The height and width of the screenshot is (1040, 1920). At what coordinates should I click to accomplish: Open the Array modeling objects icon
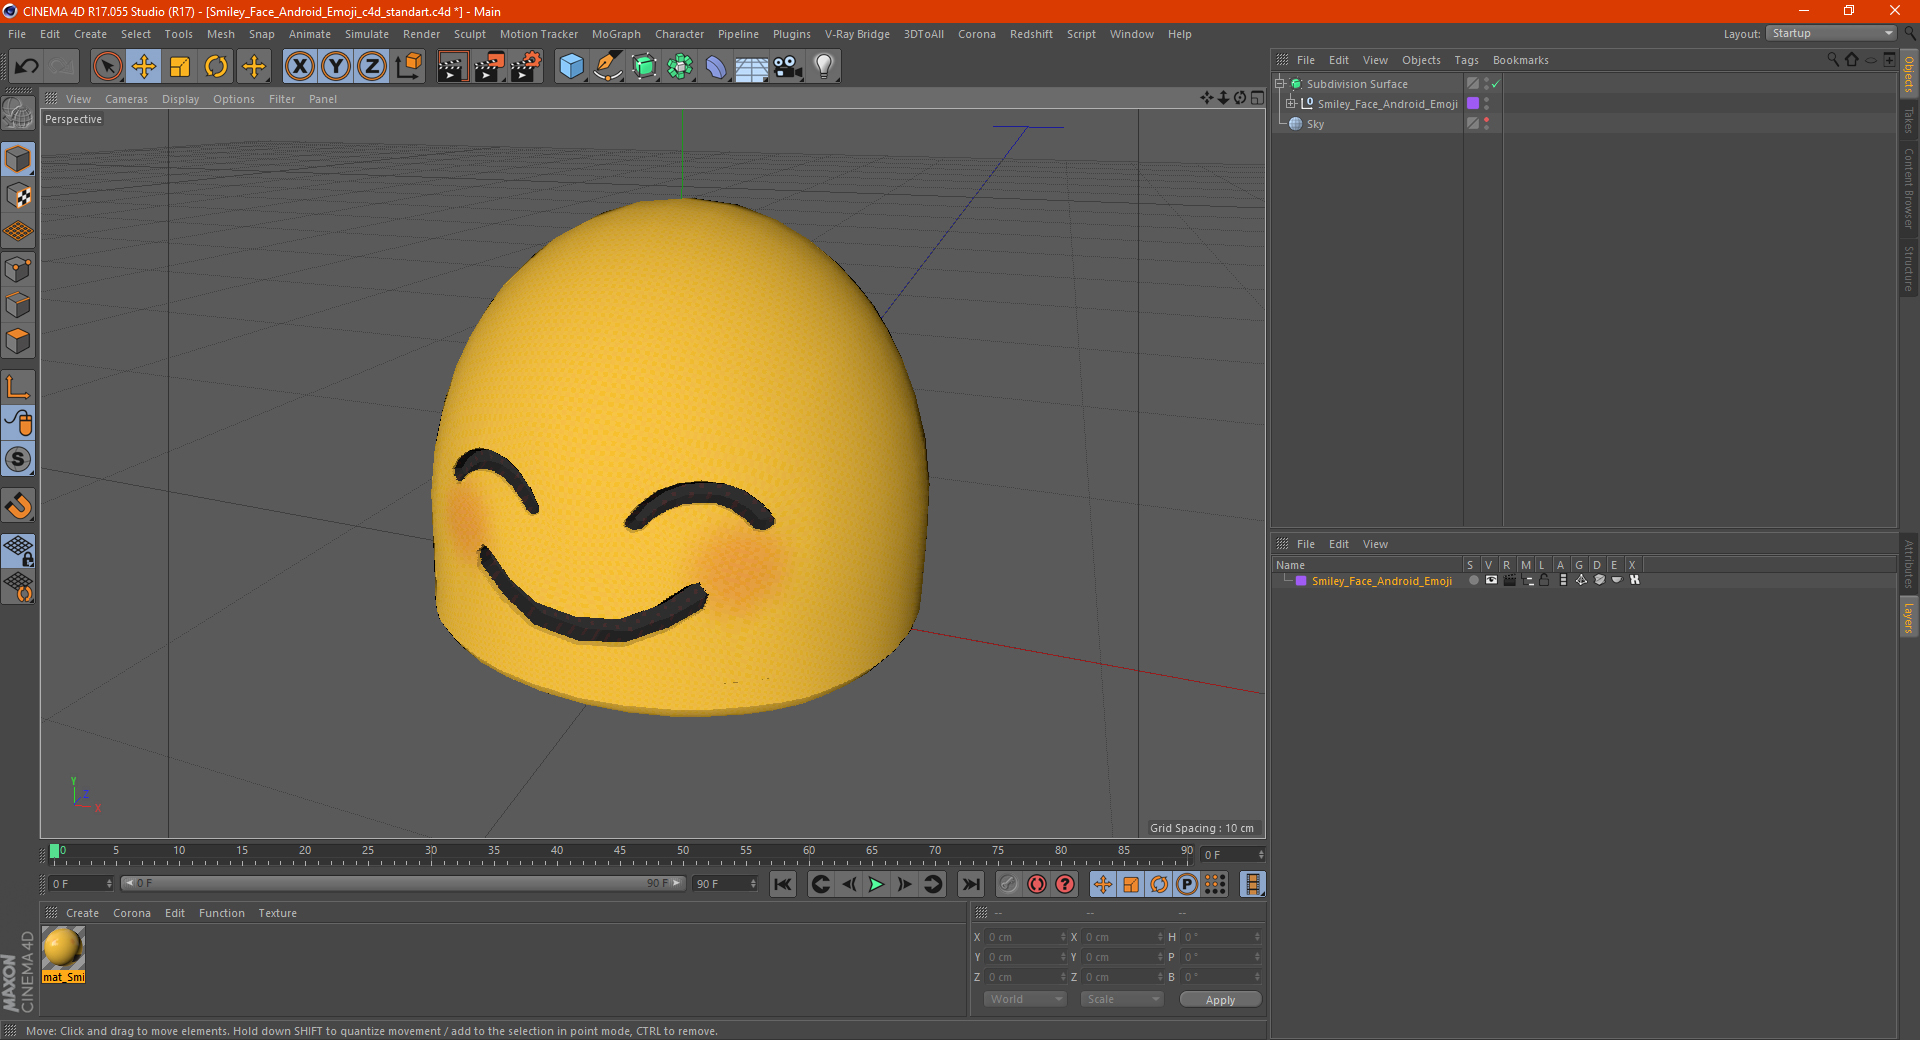point(680,67)
